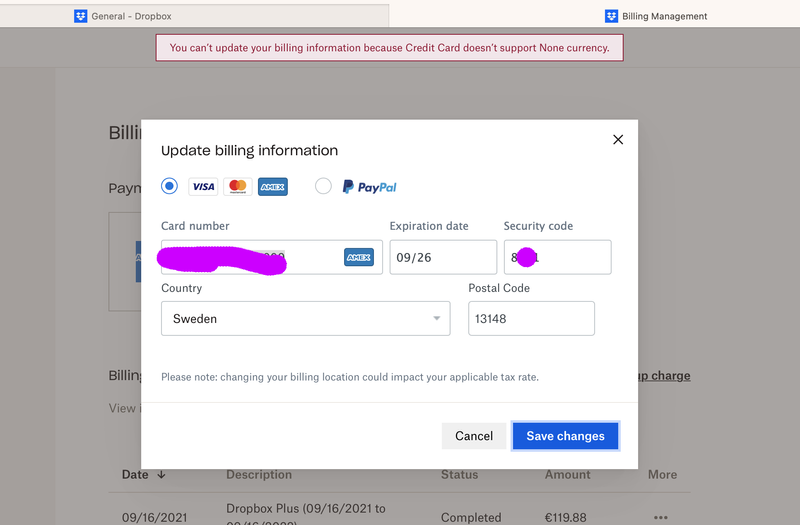This screenshot has width=800, height=525.
Task: Select the PayPal payment radio button
Action: (x=323, y=186)
